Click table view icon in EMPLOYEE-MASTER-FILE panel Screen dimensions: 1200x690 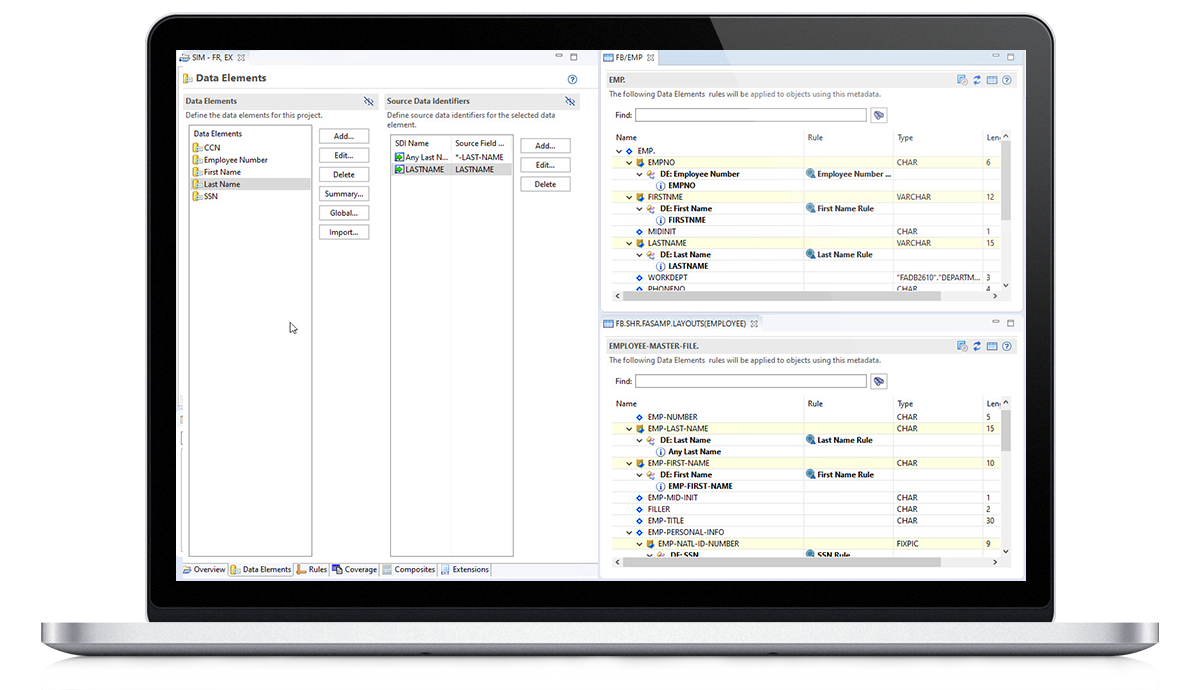pyautogui.click(x=991, y=346)
